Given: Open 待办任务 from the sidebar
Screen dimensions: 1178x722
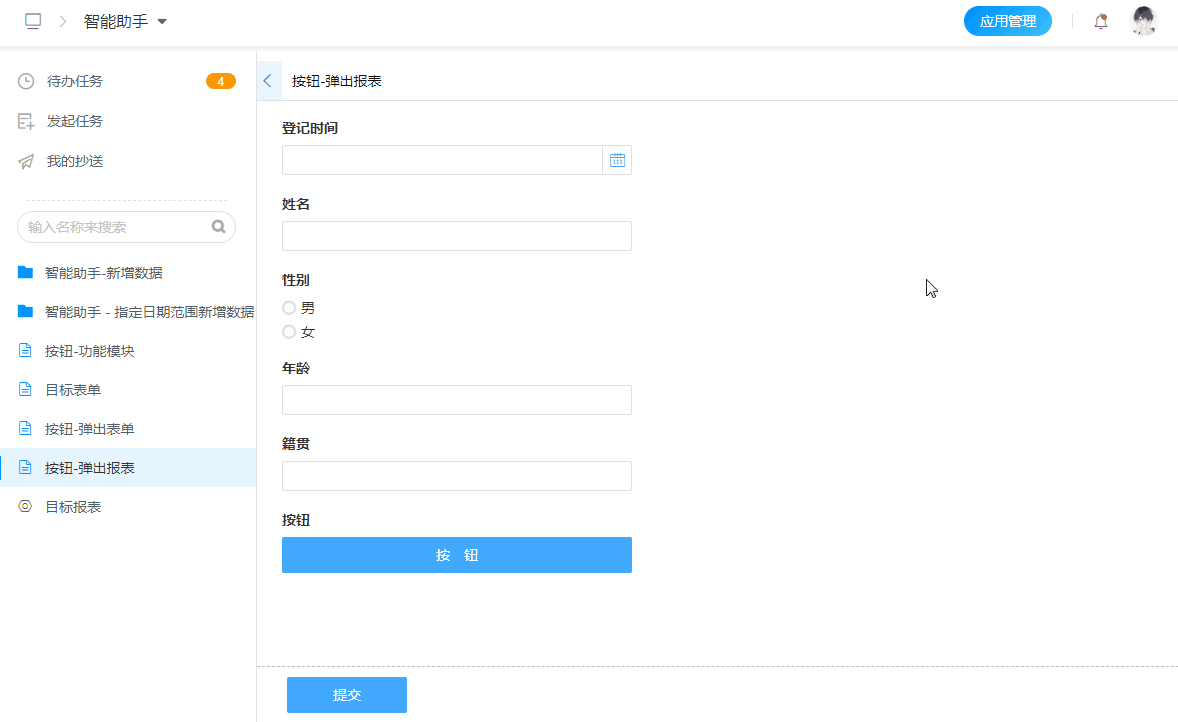Looking at the screenshot, I should [75, 81].
